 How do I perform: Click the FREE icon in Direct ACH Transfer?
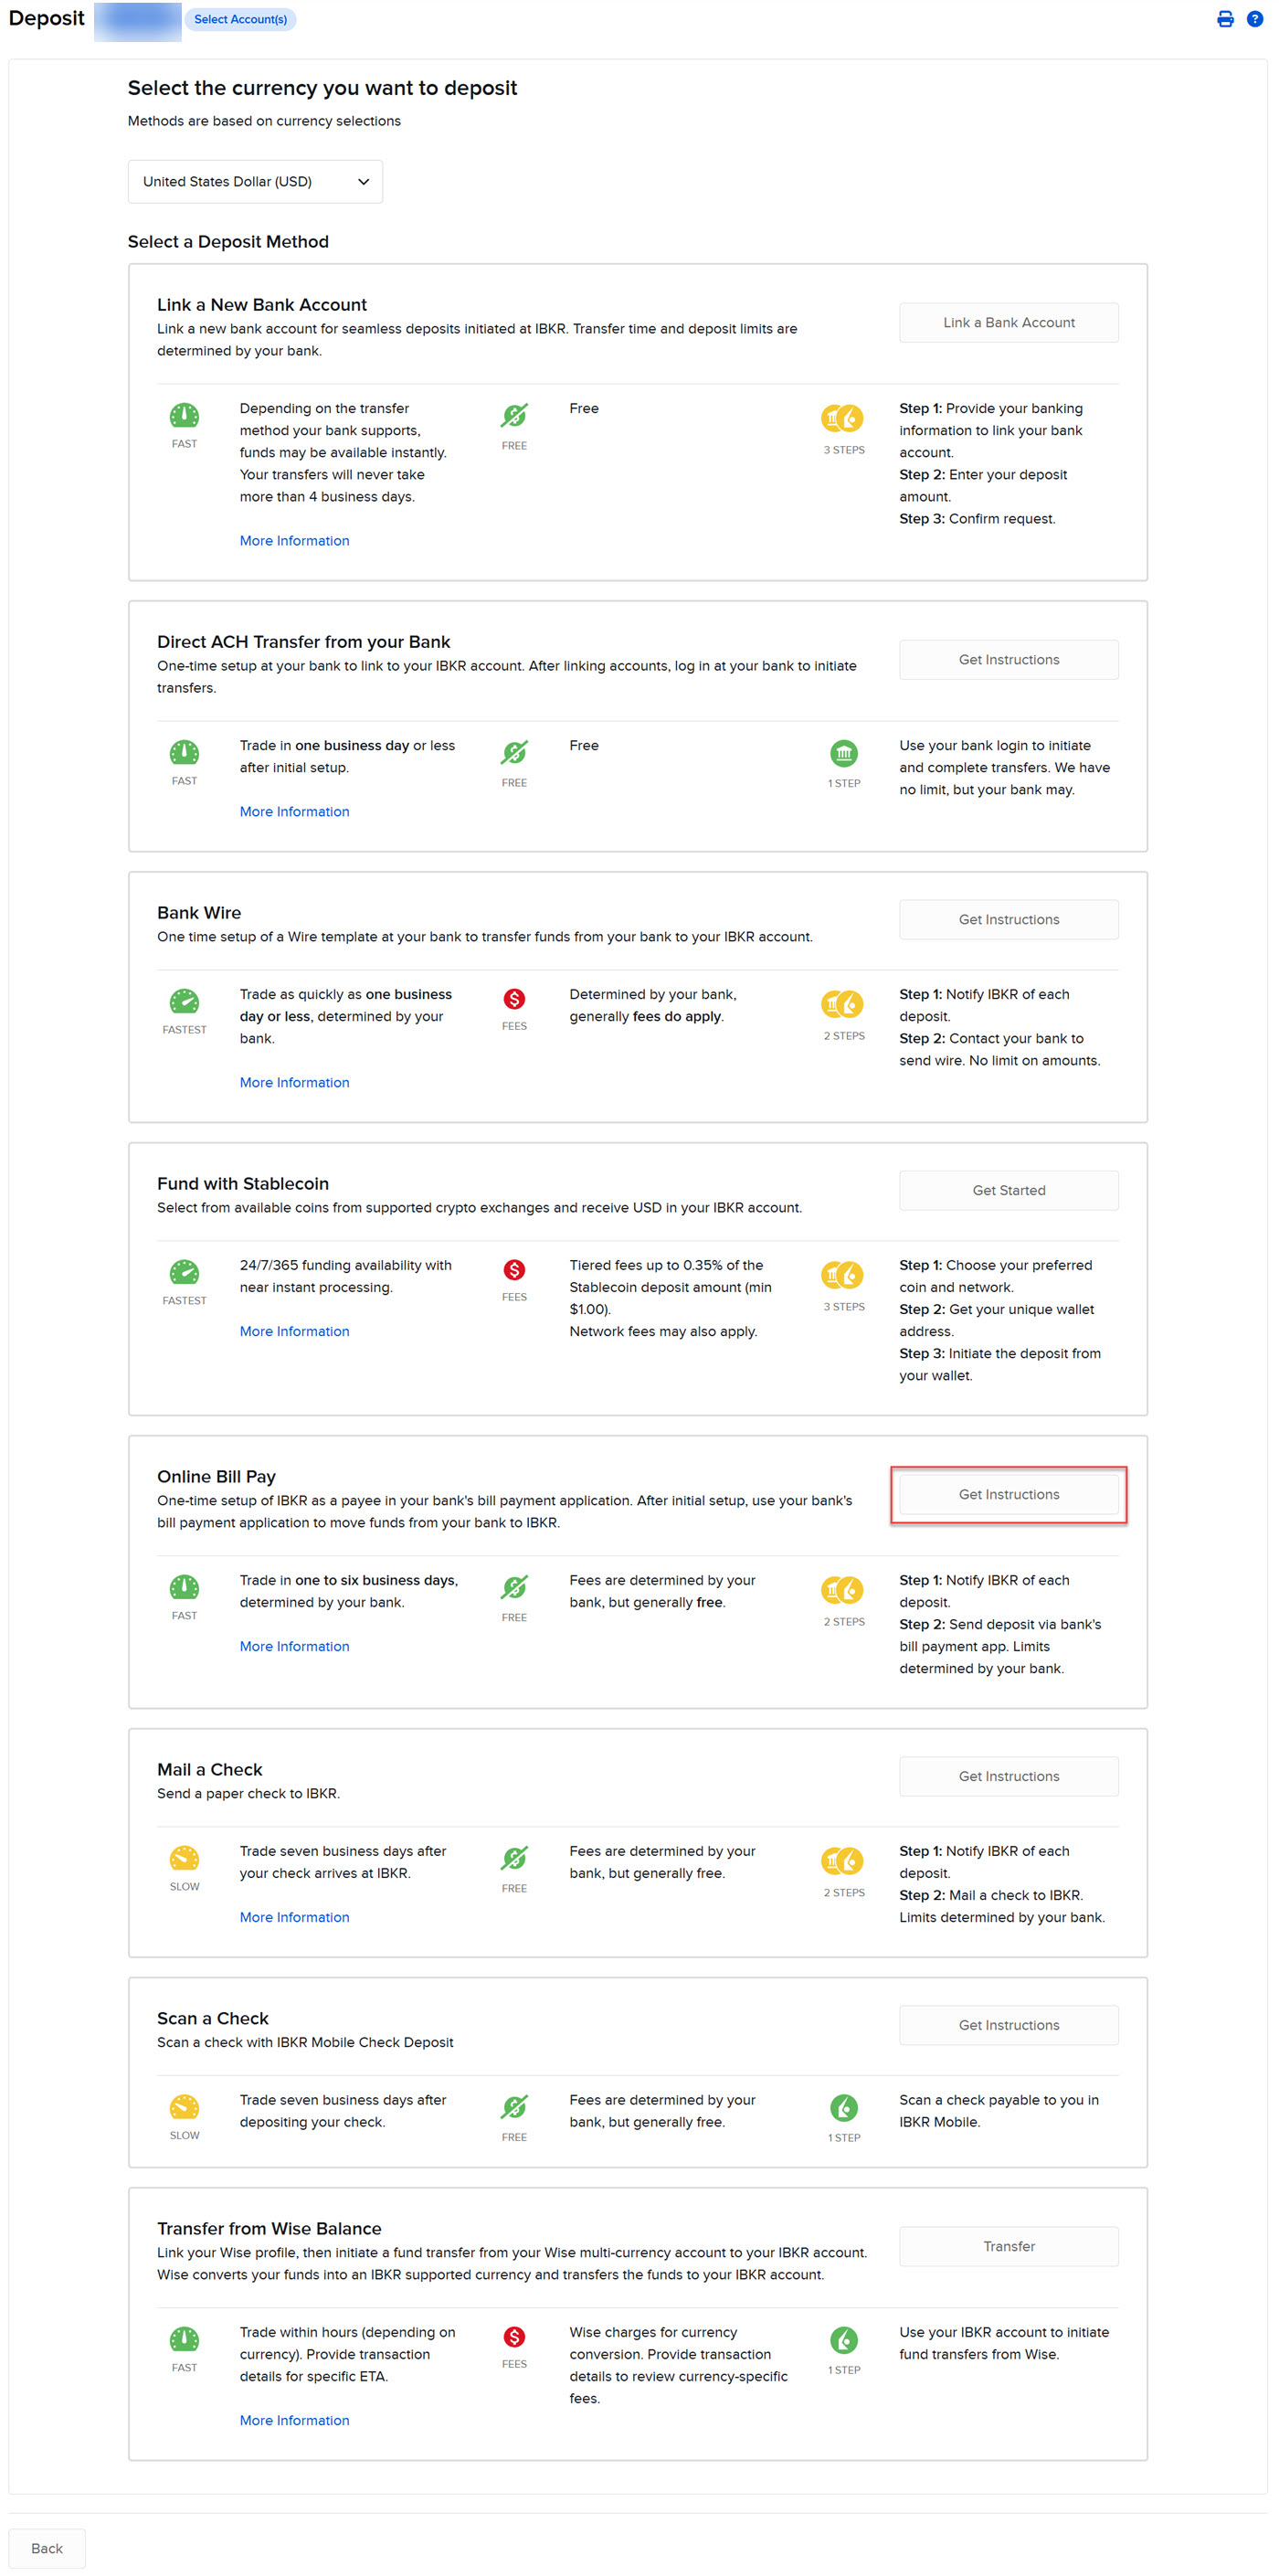tap(514, 752)
